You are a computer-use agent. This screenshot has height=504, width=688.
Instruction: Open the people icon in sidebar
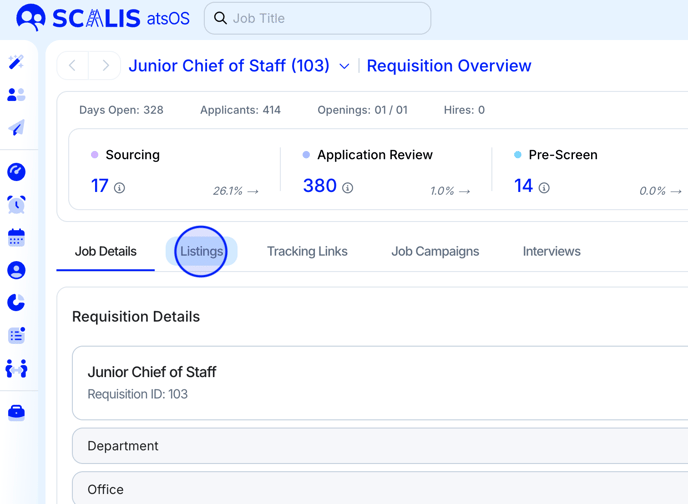16,95
